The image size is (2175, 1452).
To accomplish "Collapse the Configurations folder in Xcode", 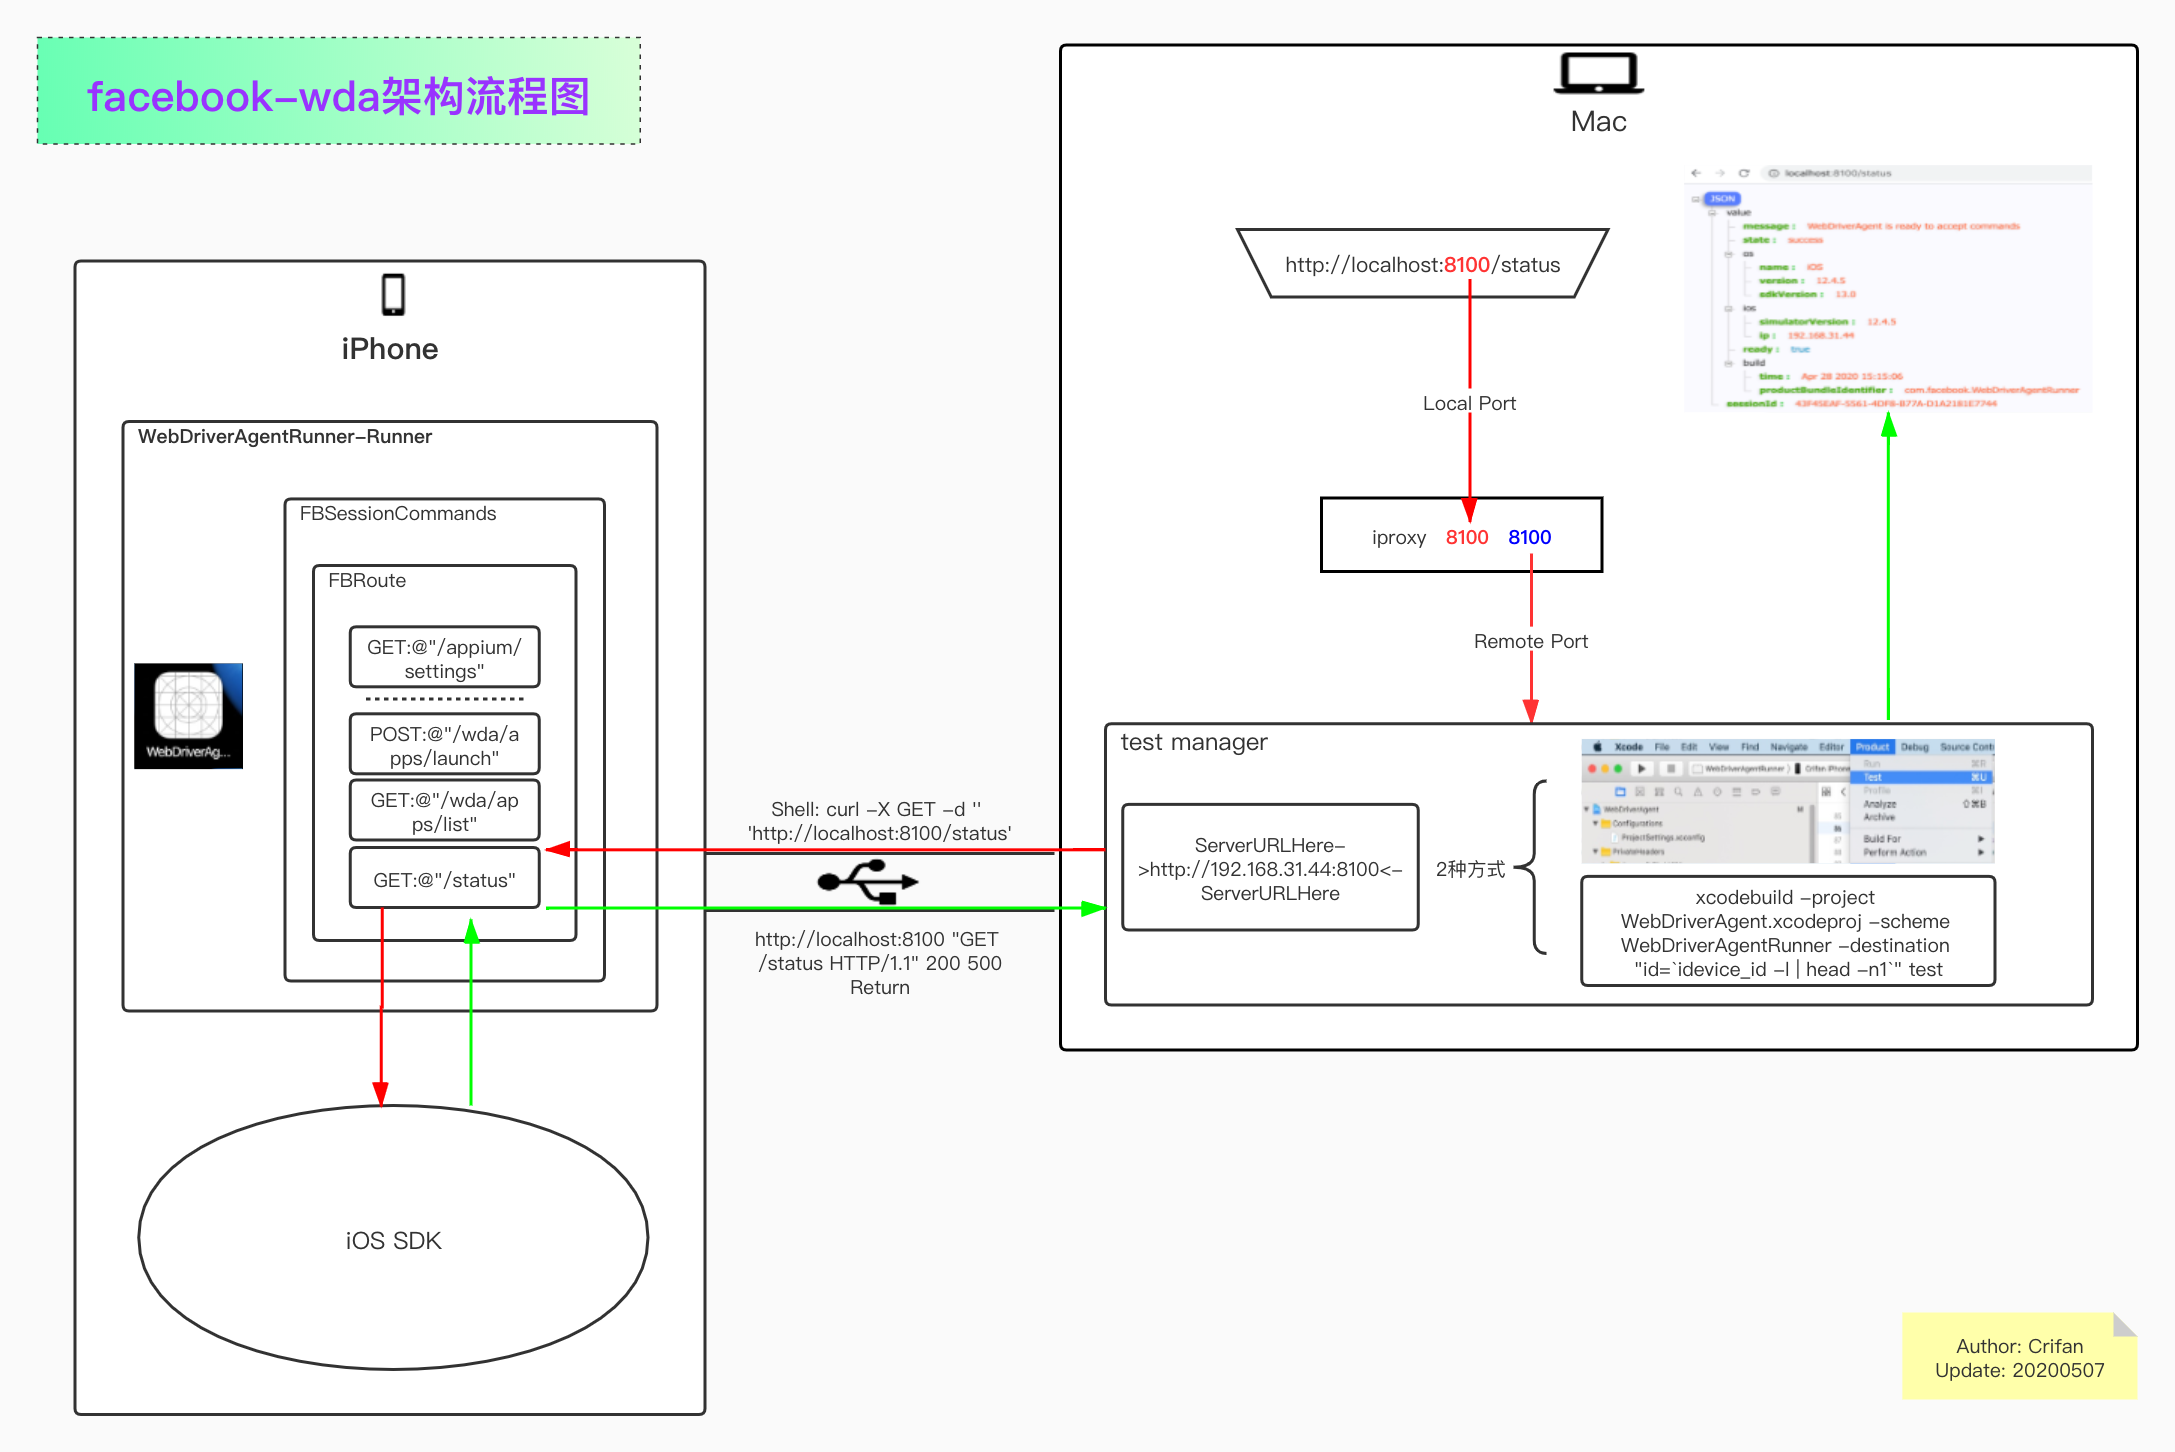I will 1595,823.
